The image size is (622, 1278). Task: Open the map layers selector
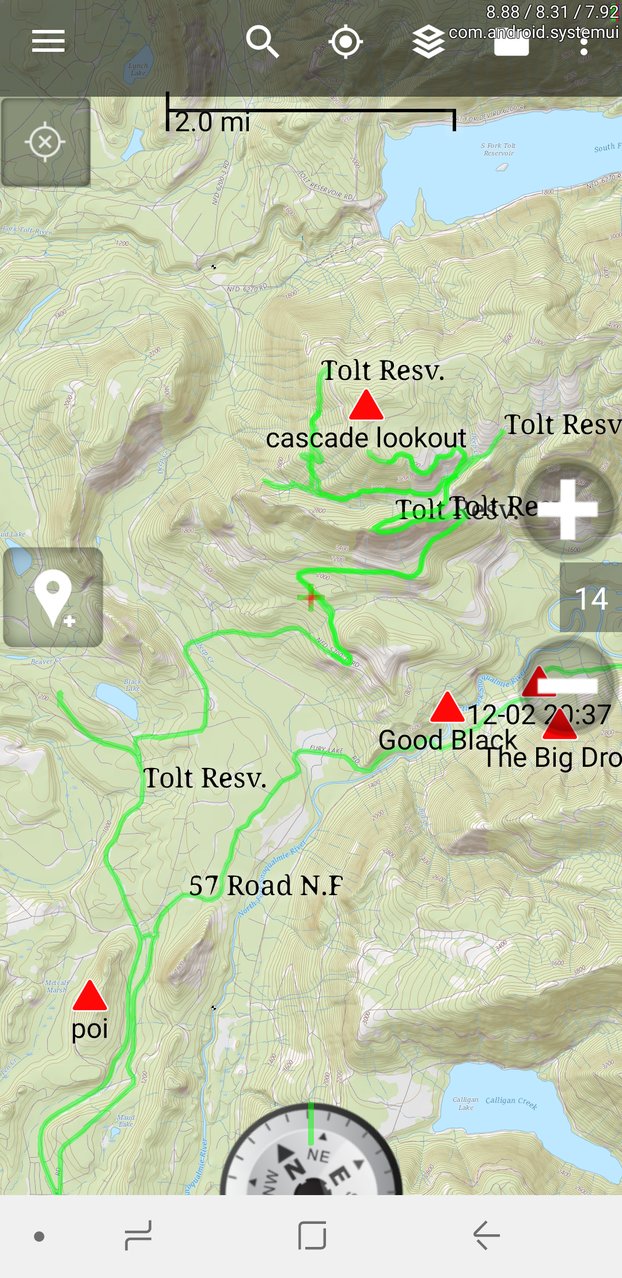pos(428,42)
